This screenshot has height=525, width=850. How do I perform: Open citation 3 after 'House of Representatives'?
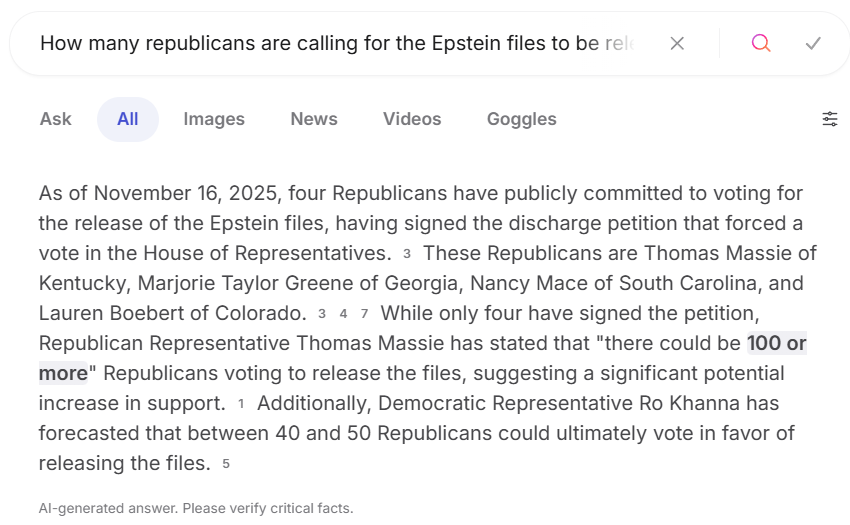point(407,254)
